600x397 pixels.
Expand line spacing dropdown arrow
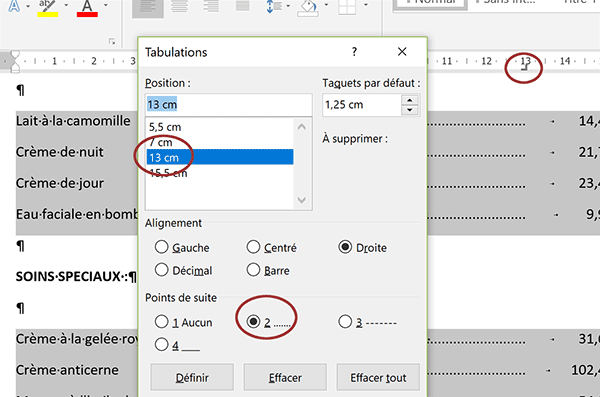(288, 5)
